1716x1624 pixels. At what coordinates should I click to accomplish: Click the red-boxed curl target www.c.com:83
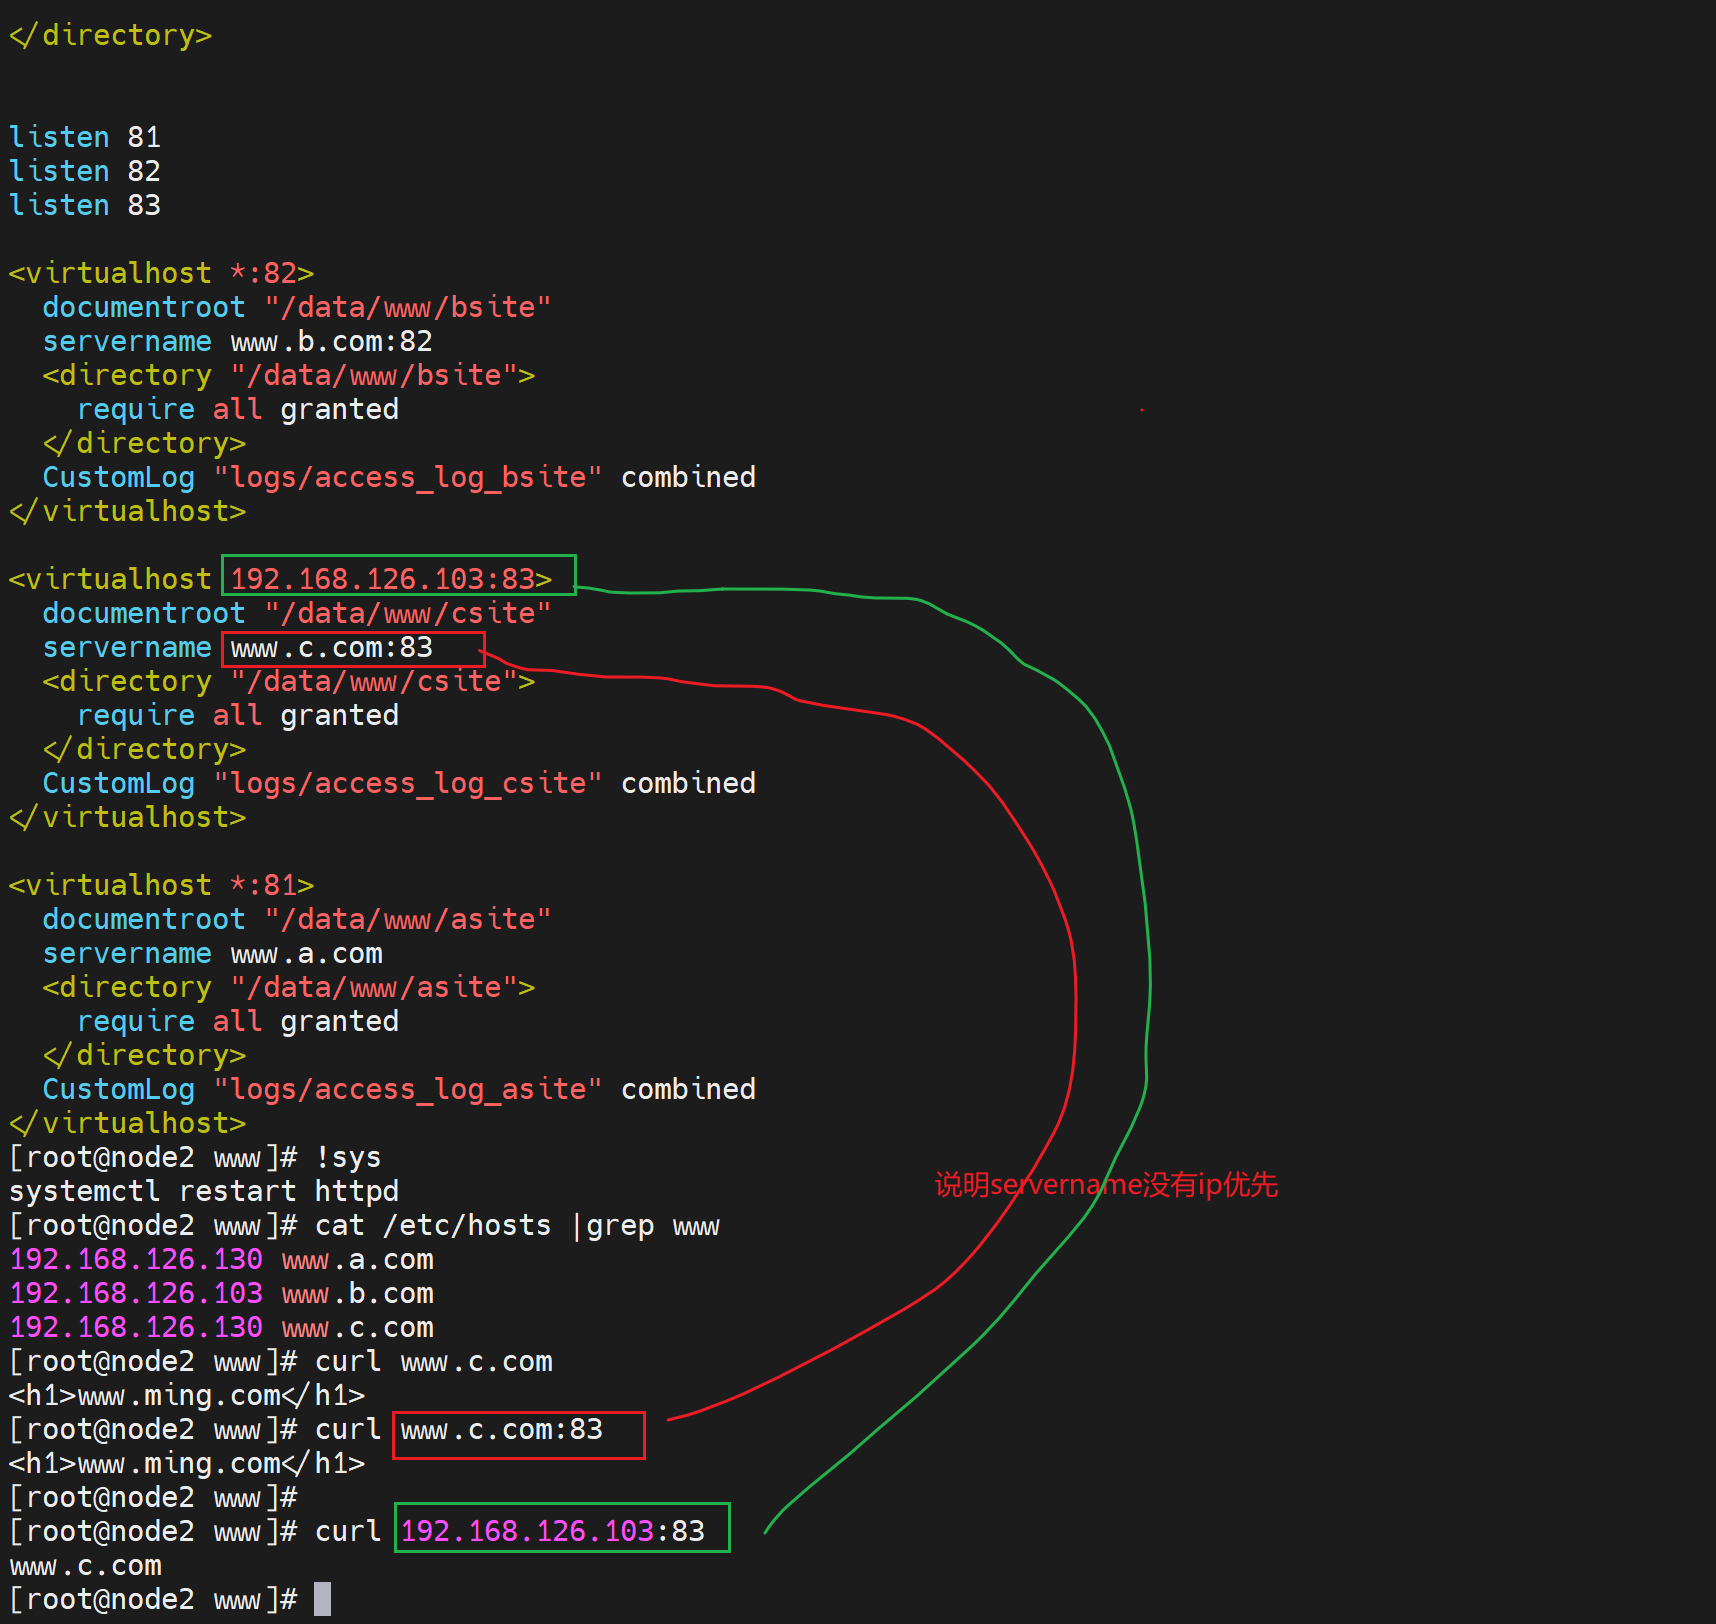(x=502, y=1430)
